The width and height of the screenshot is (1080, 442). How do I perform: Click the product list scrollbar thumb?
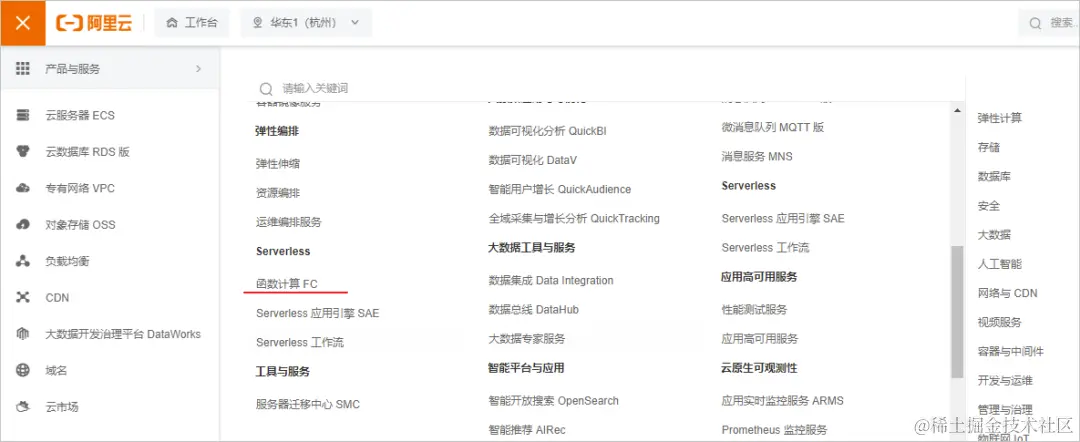(957, 311)
